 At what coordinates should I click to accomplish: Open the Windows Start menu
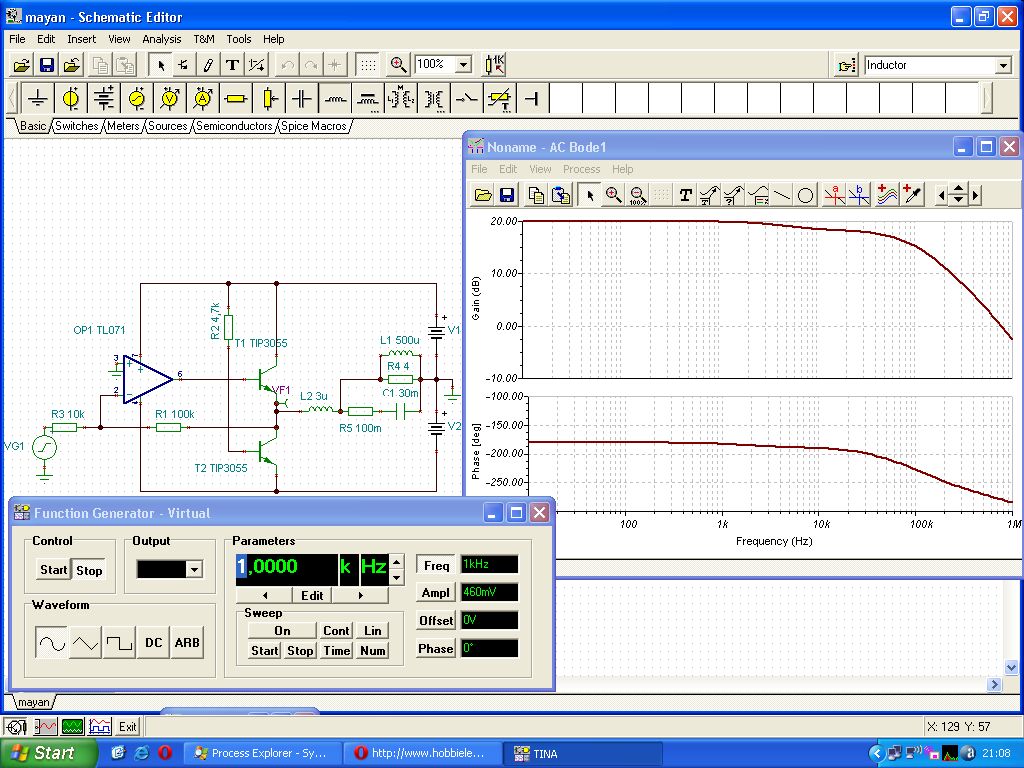click(x=49, y=753)
